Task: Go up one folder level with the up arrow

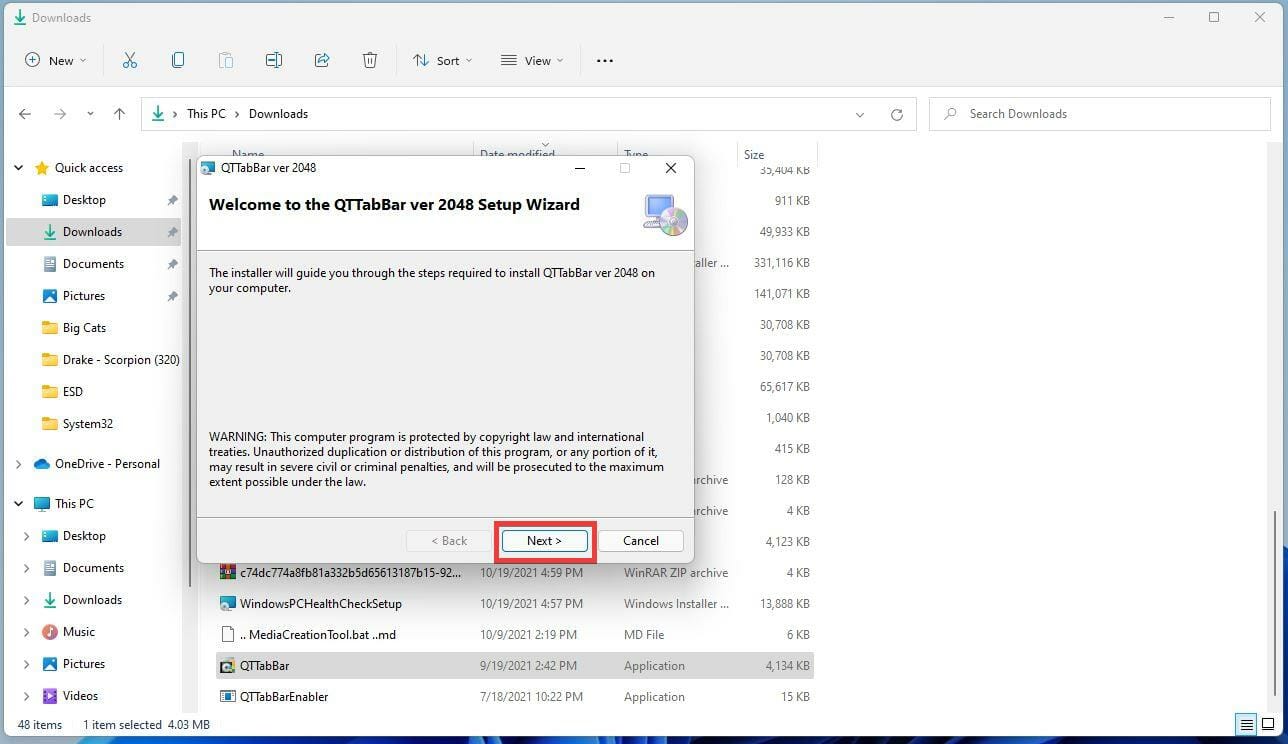Action: (119, 113)
